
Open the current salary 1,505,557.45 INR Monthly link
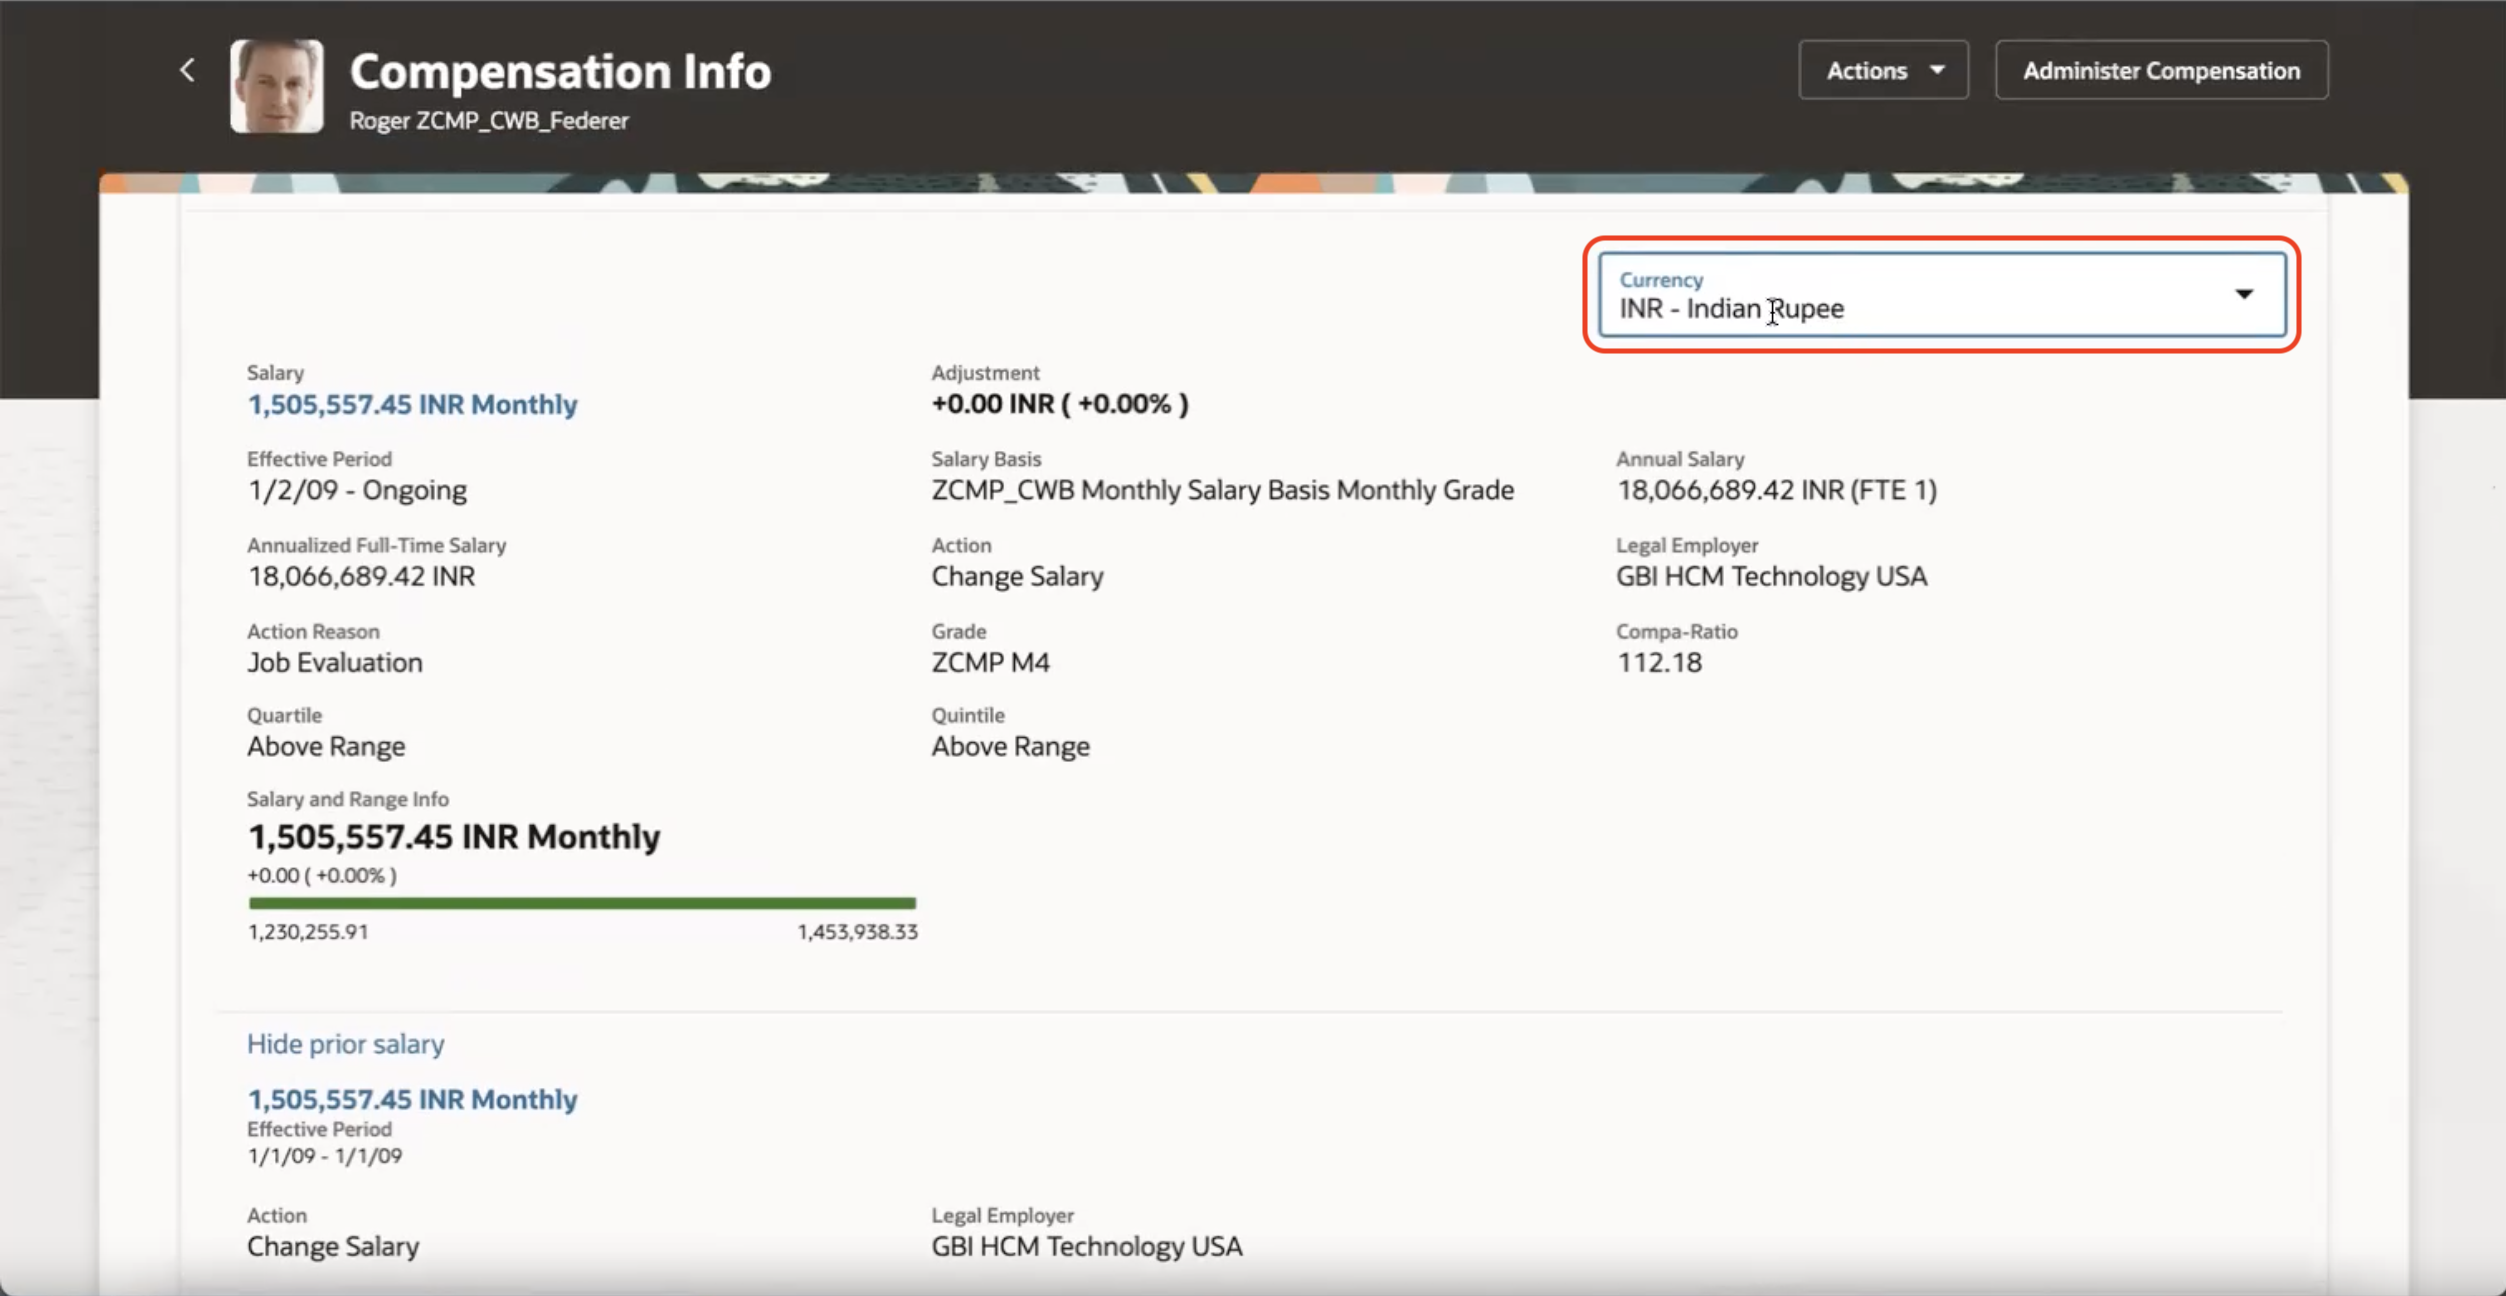(412, 404)
